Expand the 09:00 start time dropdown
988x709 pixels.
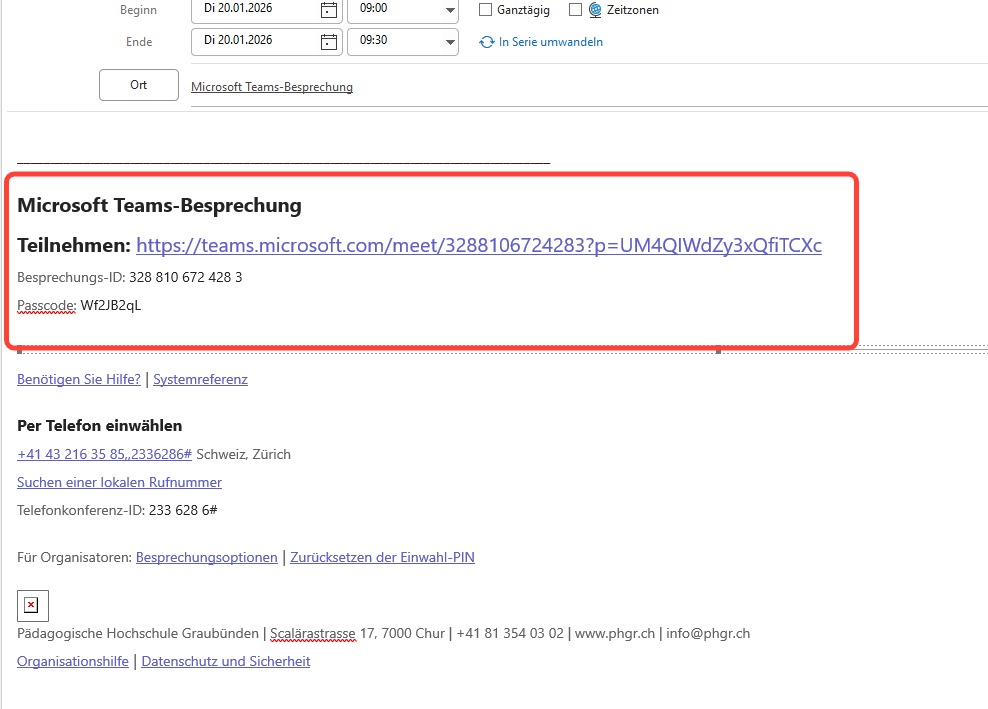point(450,9)
